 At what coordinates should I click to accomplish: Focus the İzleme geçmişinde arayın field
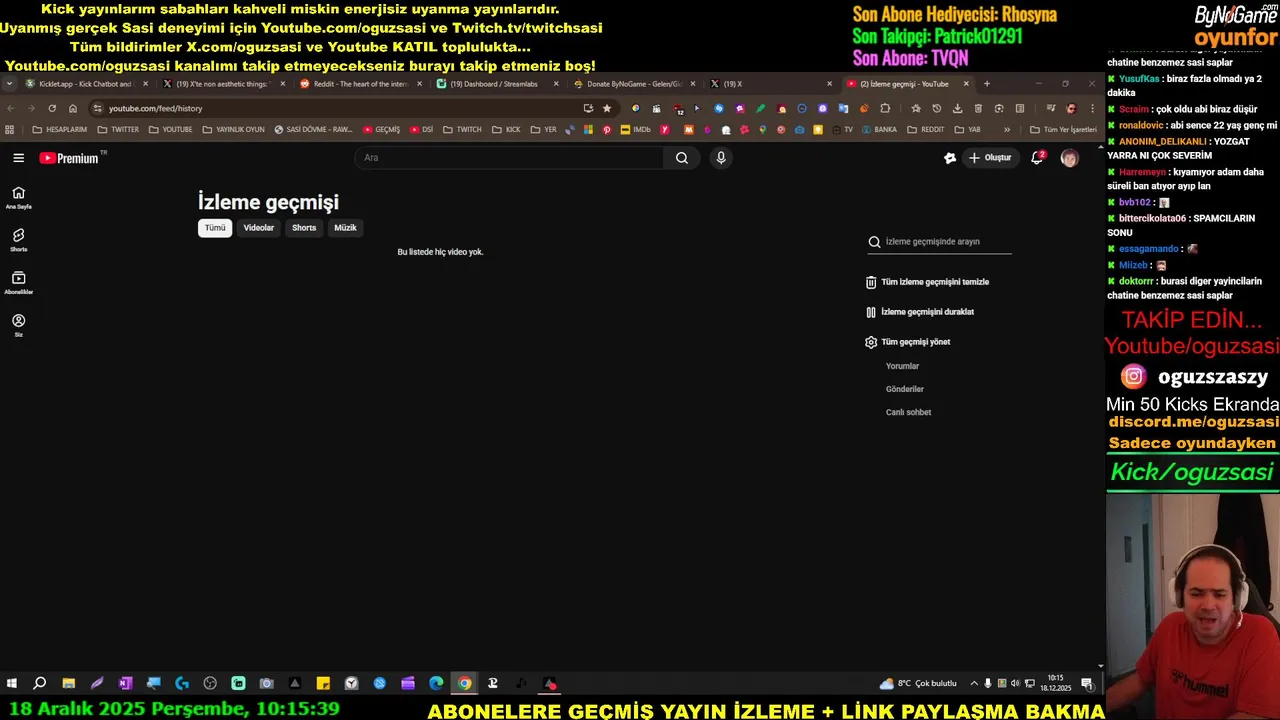(940, 242)
